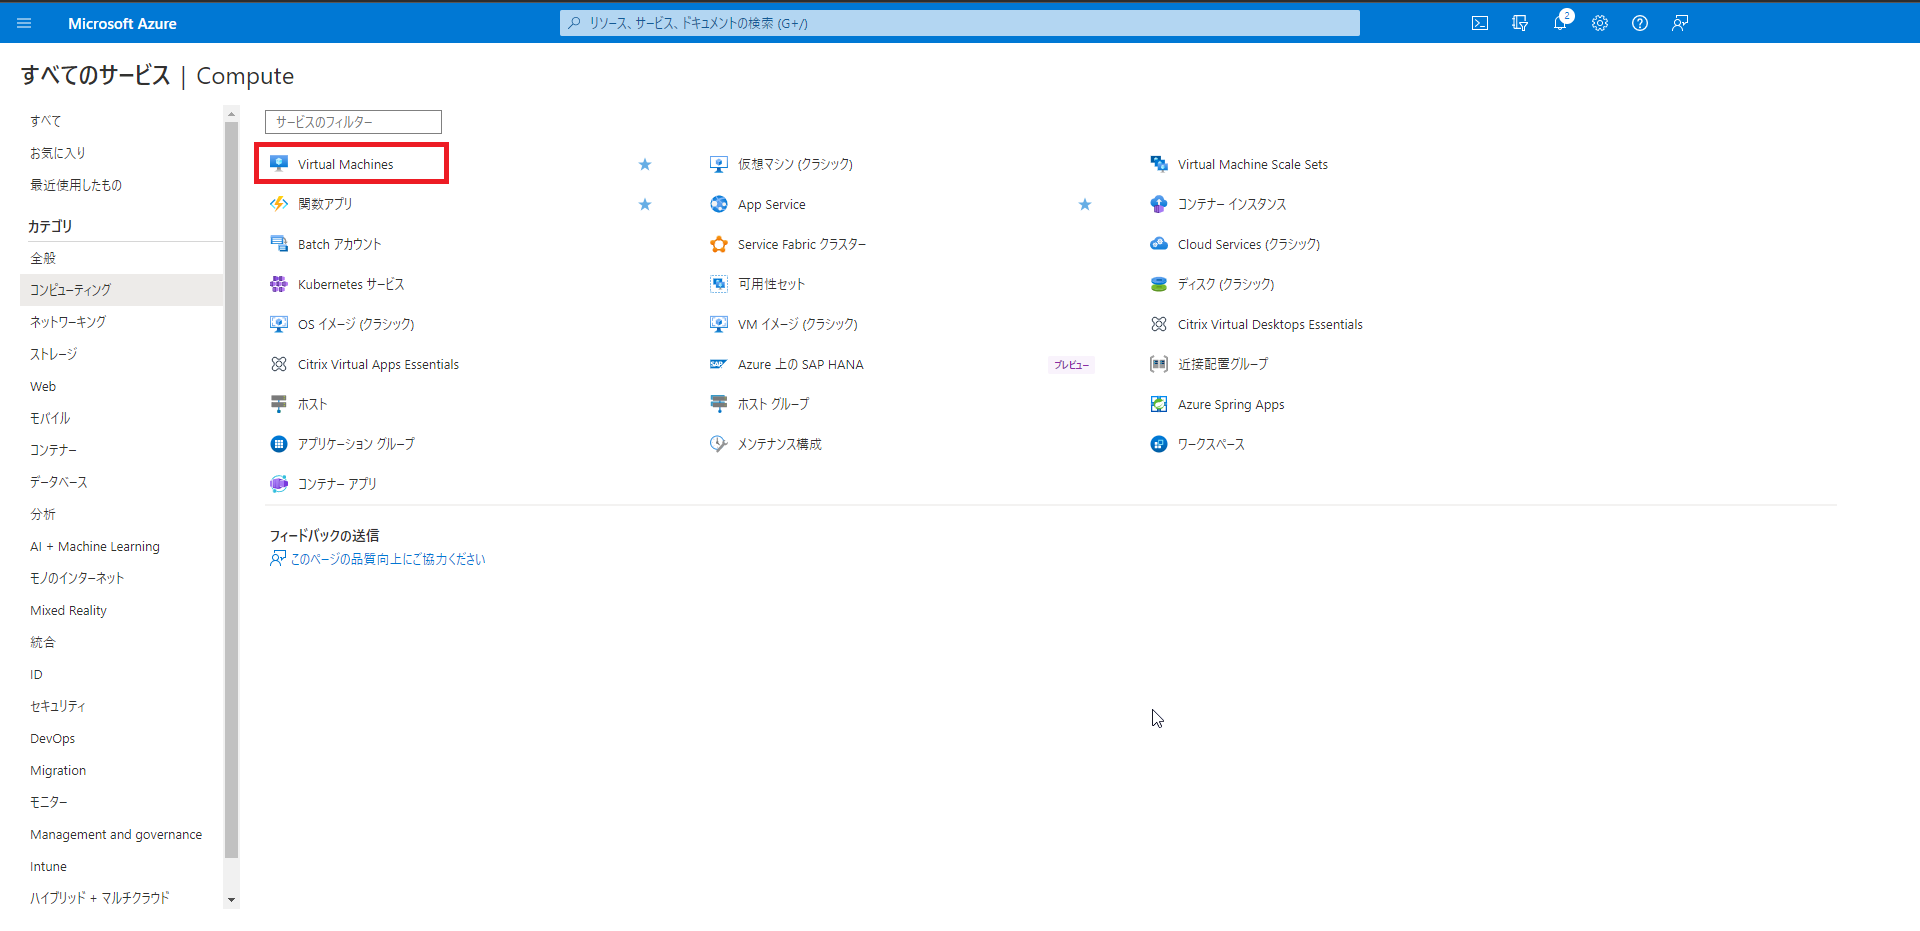Screen dimensions: 1920x931
Task: Select 最近使用したもの in the sidebar
Action: point(76,185)
